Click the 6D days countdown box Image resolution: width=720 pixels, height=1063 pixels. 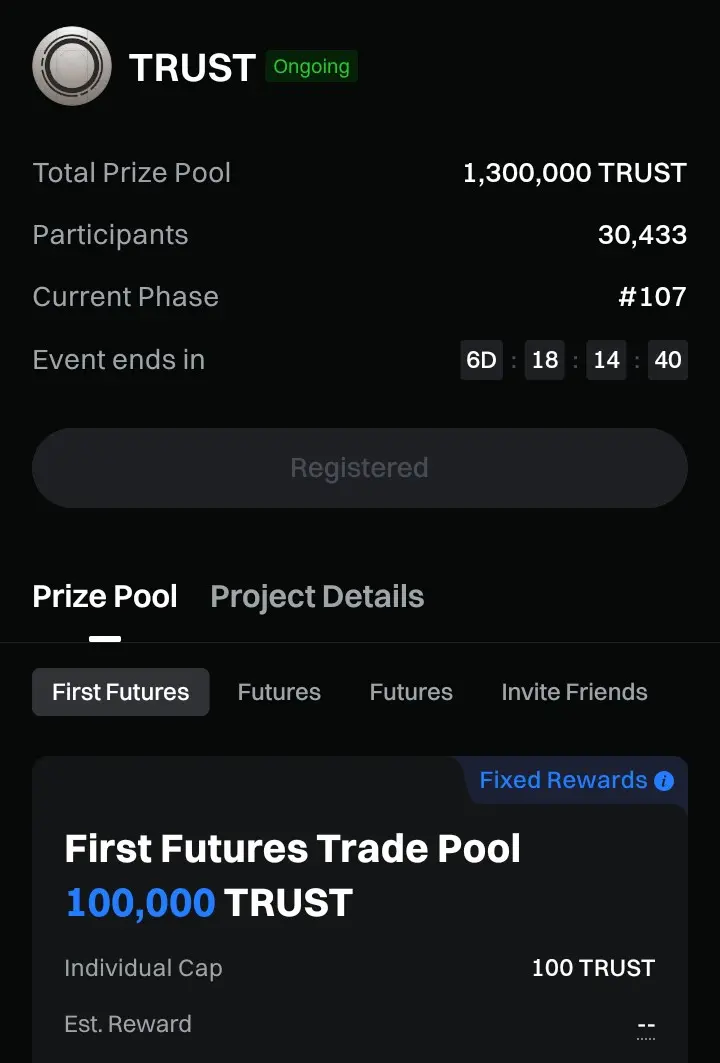pyautogui.click(x=482, y=360)
